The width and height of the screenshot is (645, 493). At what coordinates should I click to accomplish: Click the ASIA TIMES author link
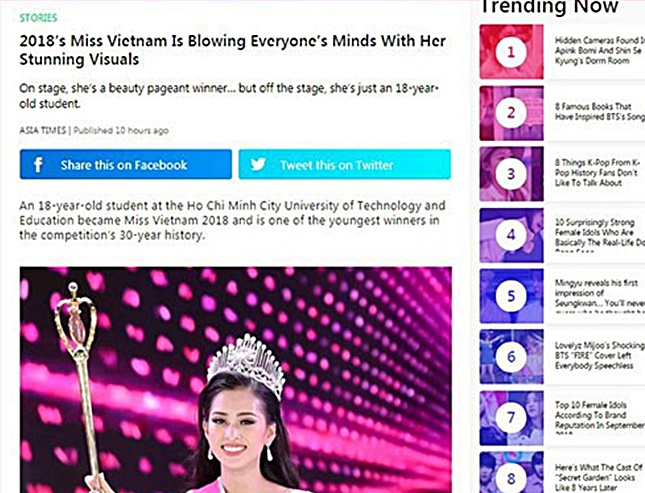(42, 130)
